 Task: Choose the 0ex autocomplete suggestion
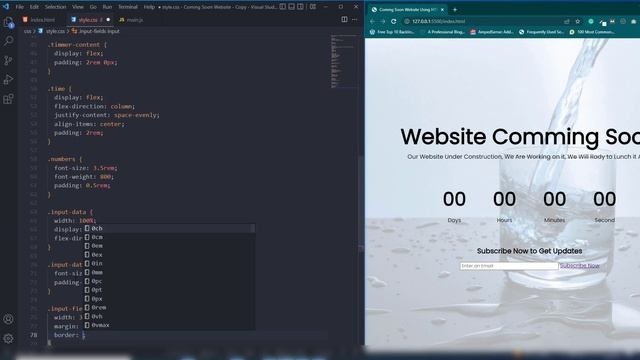pos(169,255)
